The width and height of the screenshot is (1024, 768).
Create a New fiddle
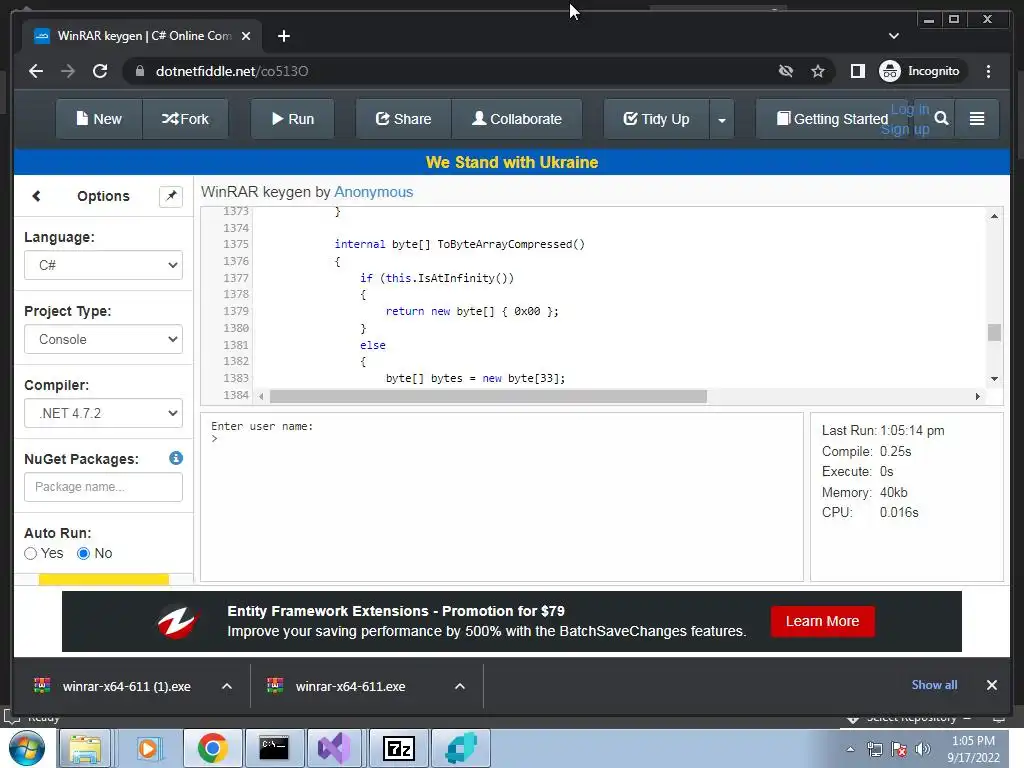99,119
